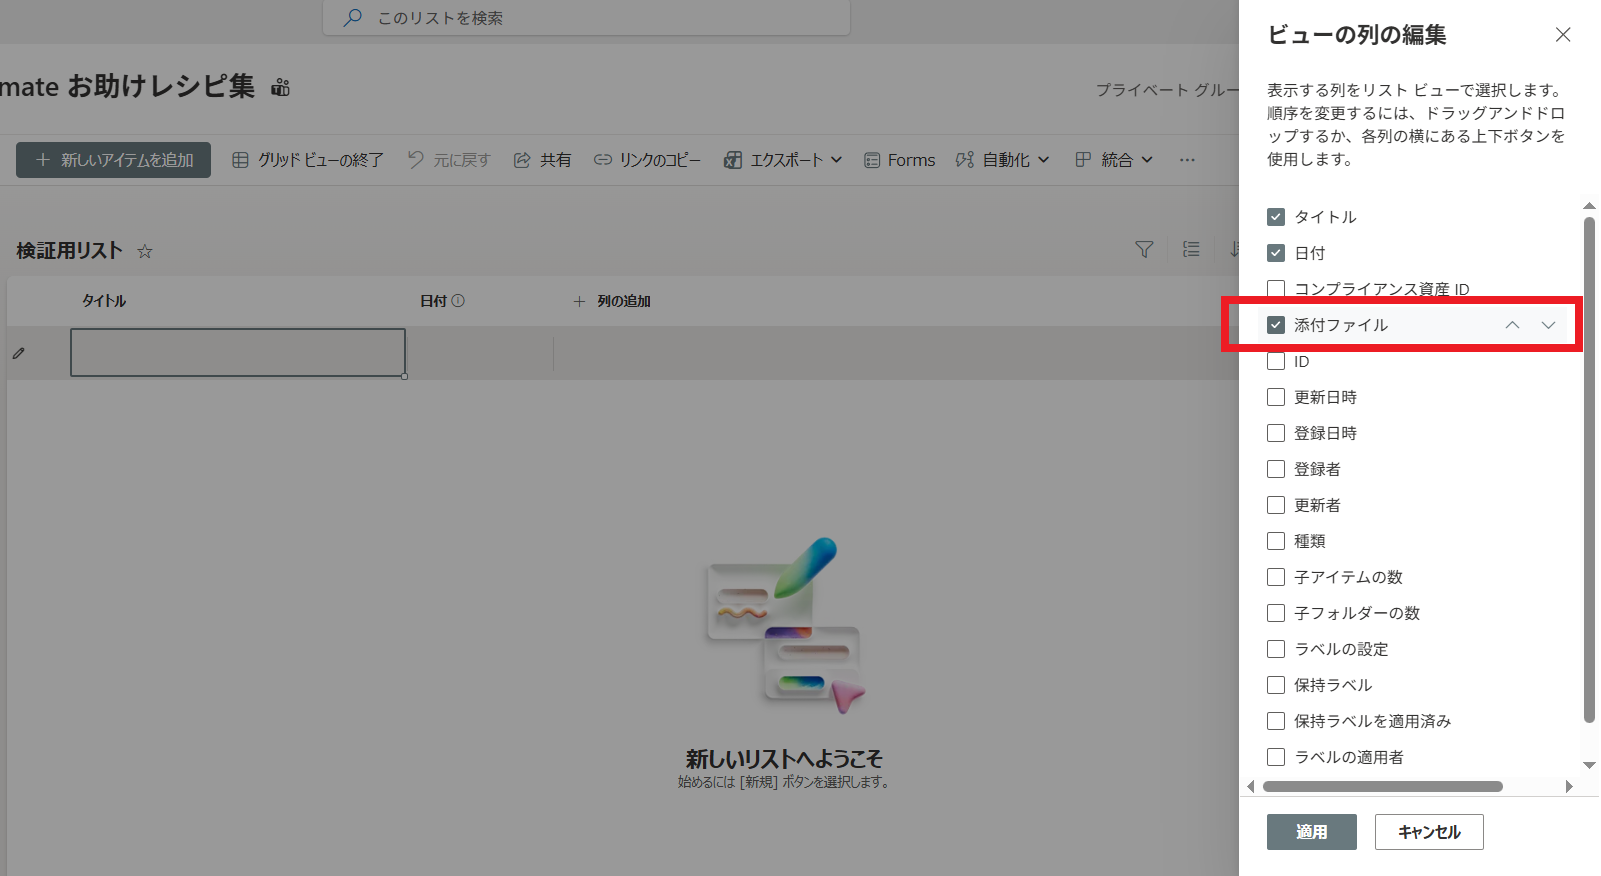Click the panel scroll-right arrow
The image size is (1601, 876).
click(x=1568, y=787)
